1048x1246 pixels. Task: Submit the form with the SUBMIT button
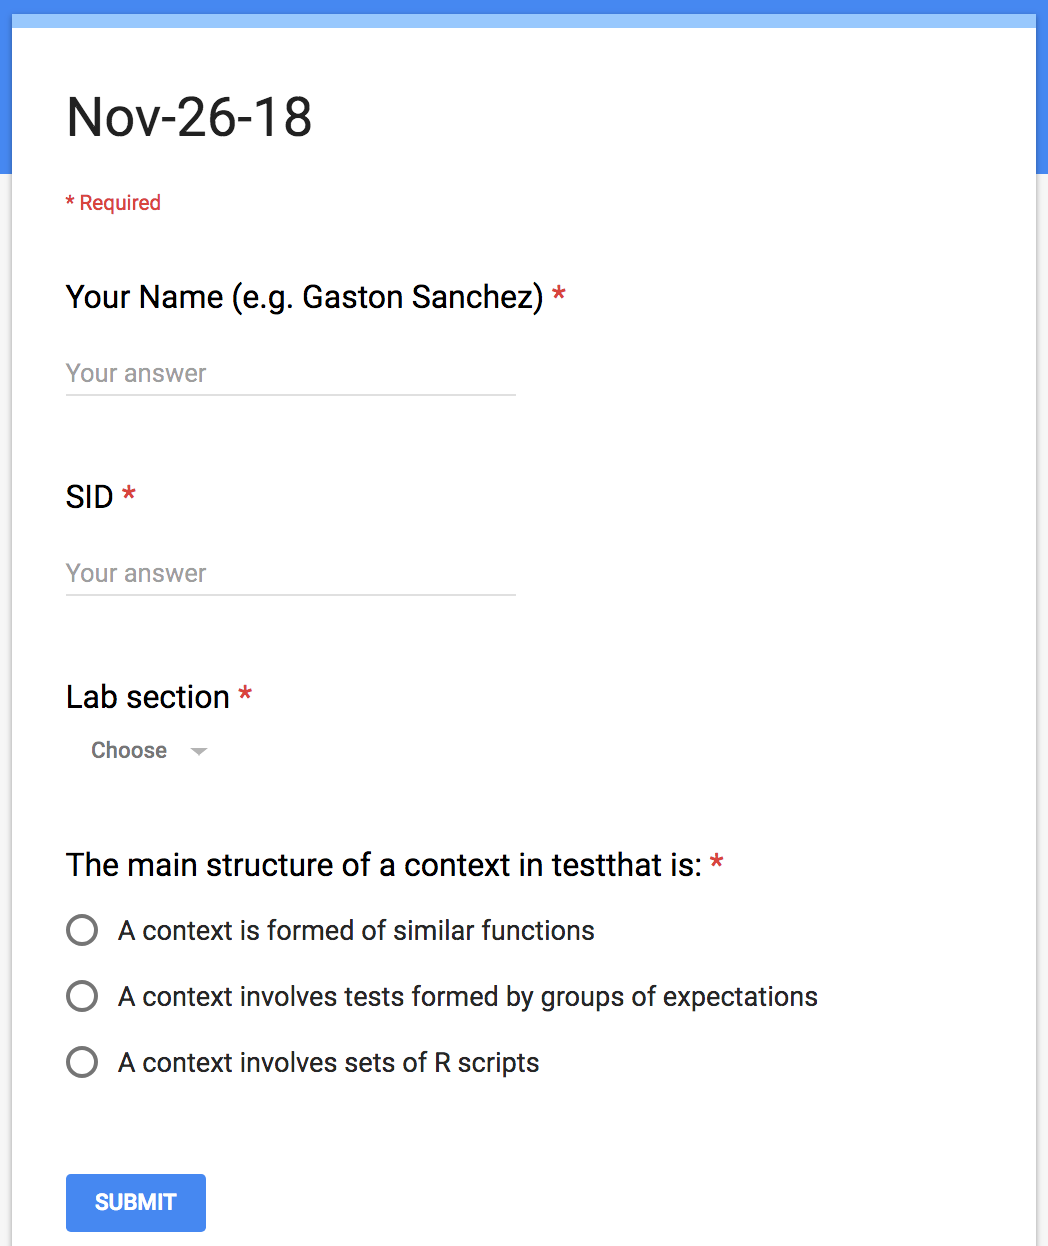click(x=136, y=1203)
